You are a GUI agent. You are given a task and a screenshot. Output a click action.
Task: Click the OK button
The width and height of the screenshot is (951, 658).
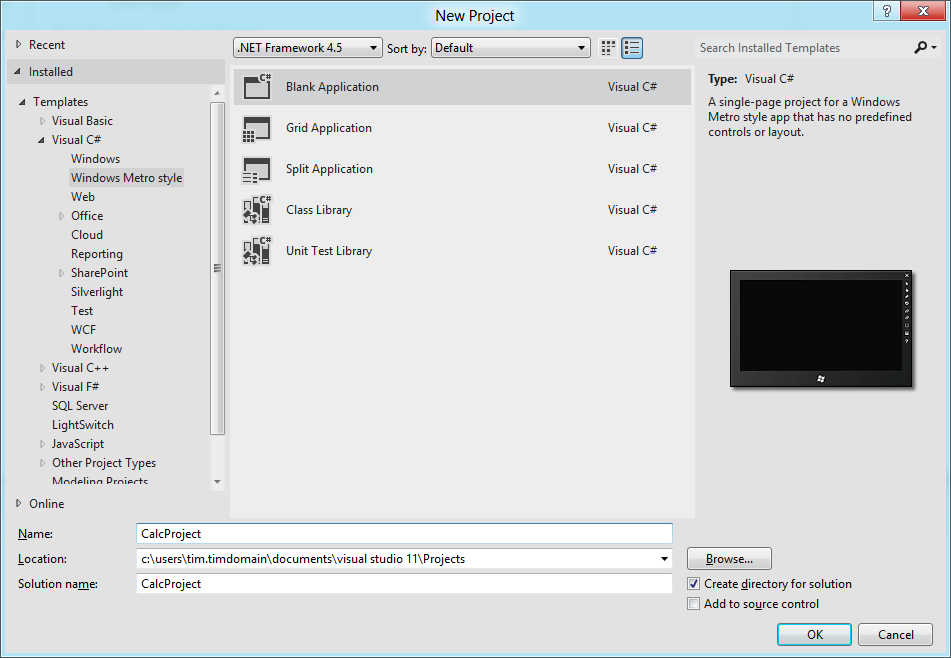(815, 634)
